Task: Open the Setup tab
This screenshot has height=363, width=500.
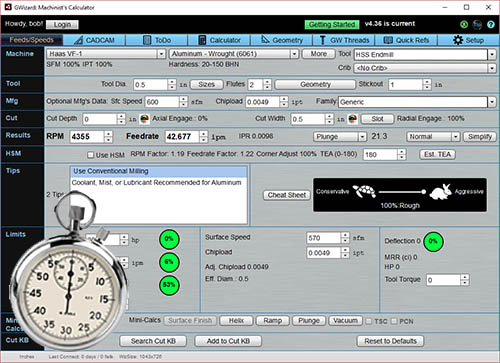Action: pyautogui.click(x=468, y=40)
